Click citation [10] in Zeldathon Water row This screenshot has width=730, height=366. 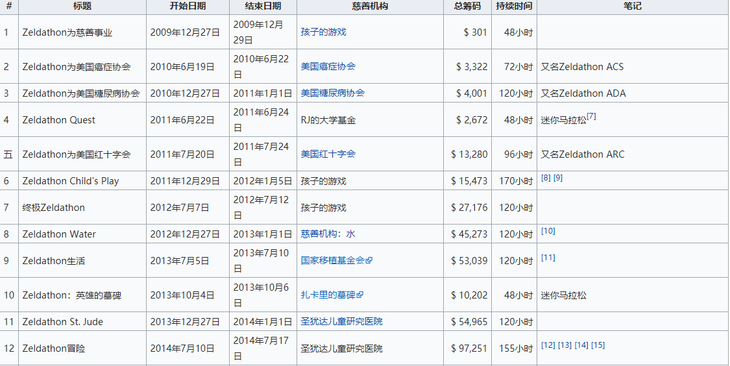pos(548,231)
